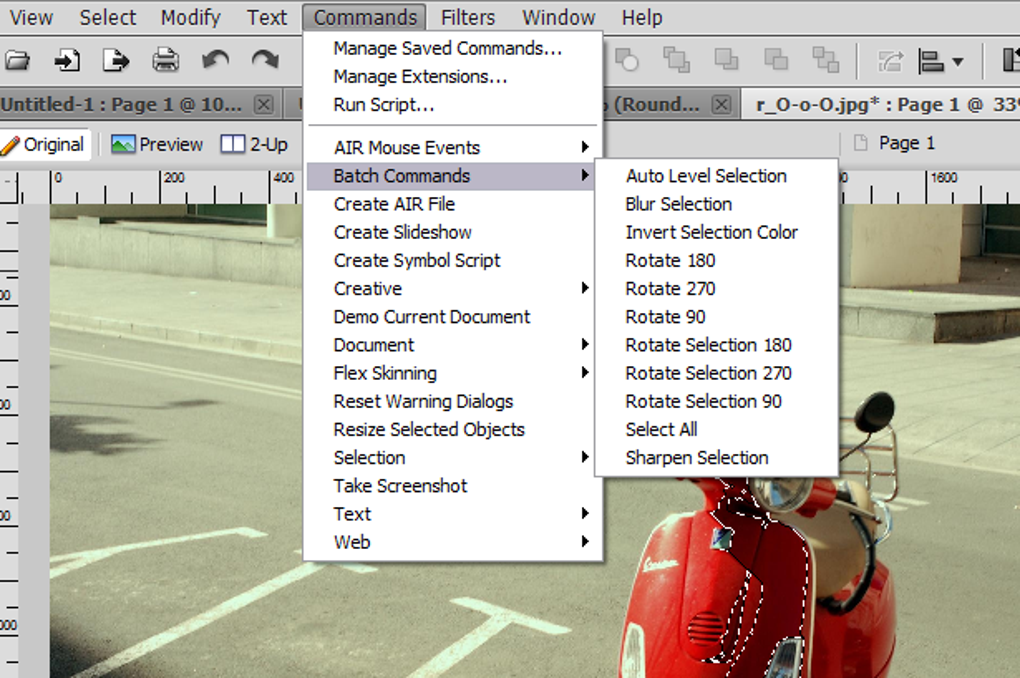The image size is (1020, 678).
Task: Choose Manage Saved Commands...
Action: (x=451, y=49)
